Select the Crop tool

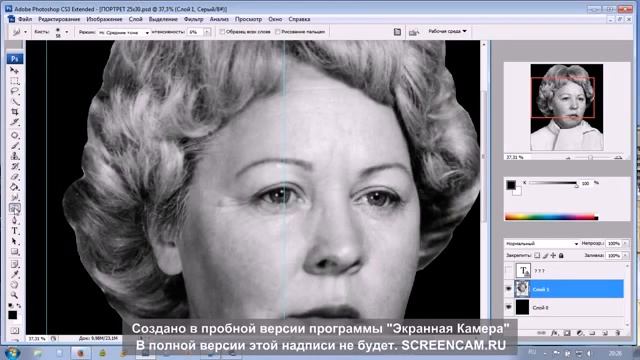click(14, 111)
